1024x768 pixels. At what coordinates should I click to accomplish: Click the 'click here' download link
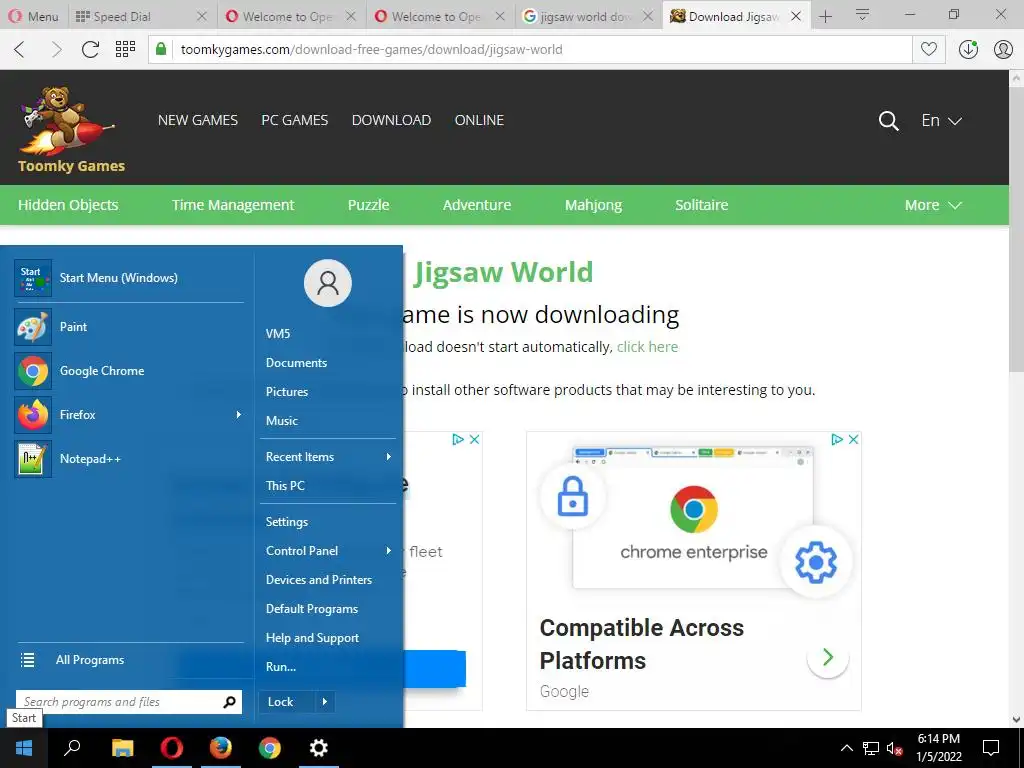(647, 347)
